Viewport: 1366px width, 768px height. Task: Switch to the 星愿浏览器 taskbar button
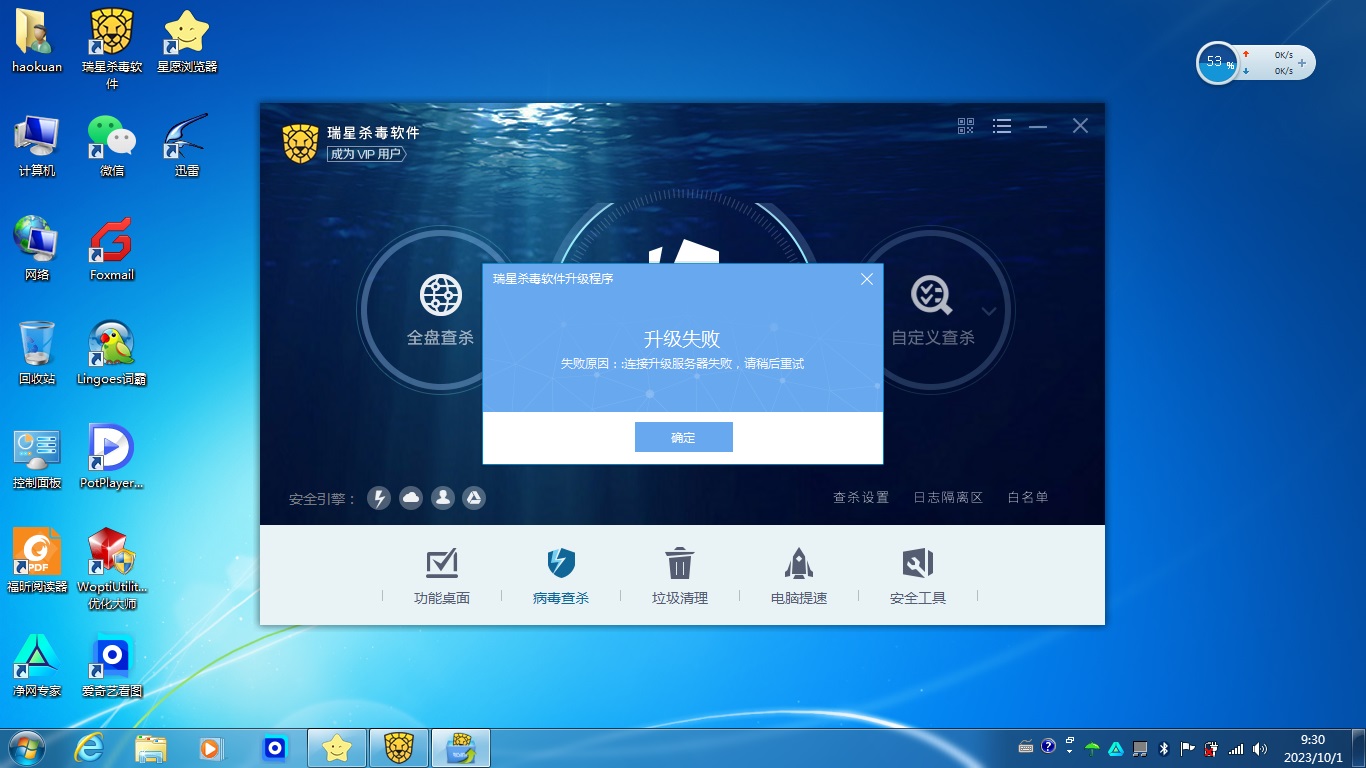[x=337, y=748]
